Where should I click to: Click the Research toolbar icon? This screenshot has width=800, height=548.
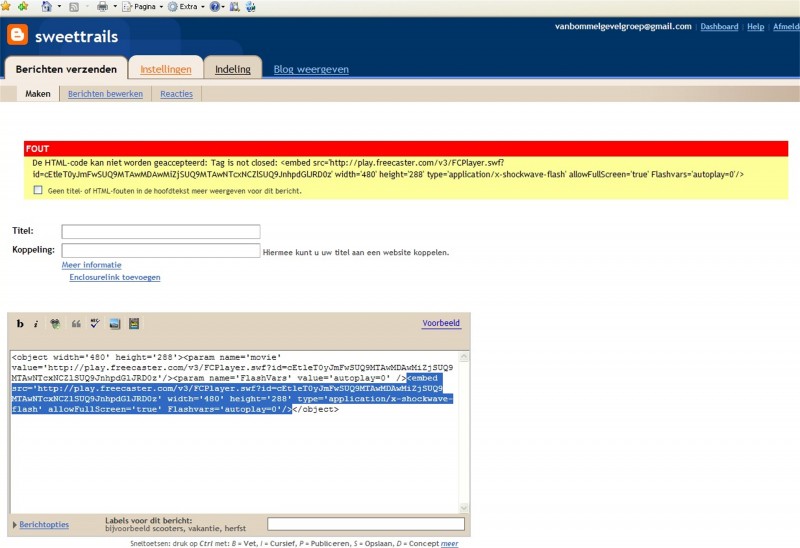click(235, 7)
